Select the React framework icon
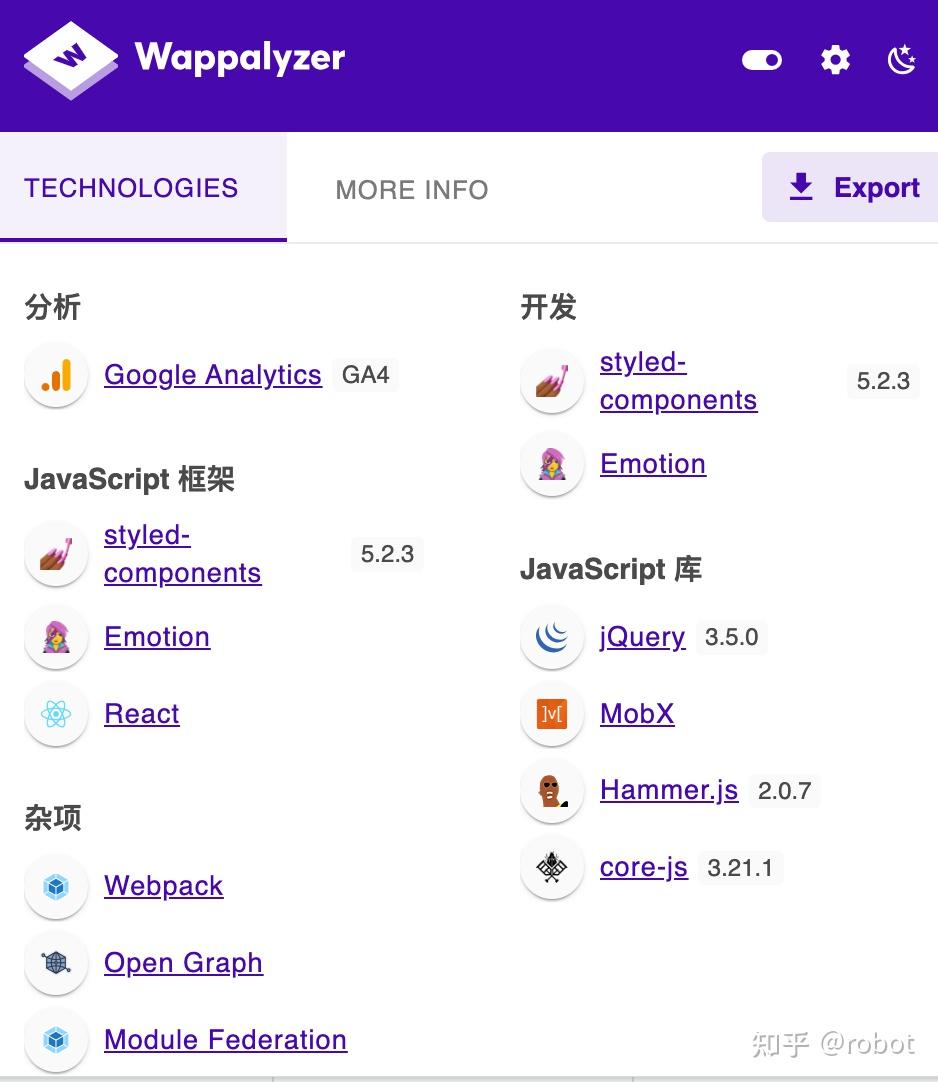The height and width of the screenshot is (1082, 938). coord(56,714)
